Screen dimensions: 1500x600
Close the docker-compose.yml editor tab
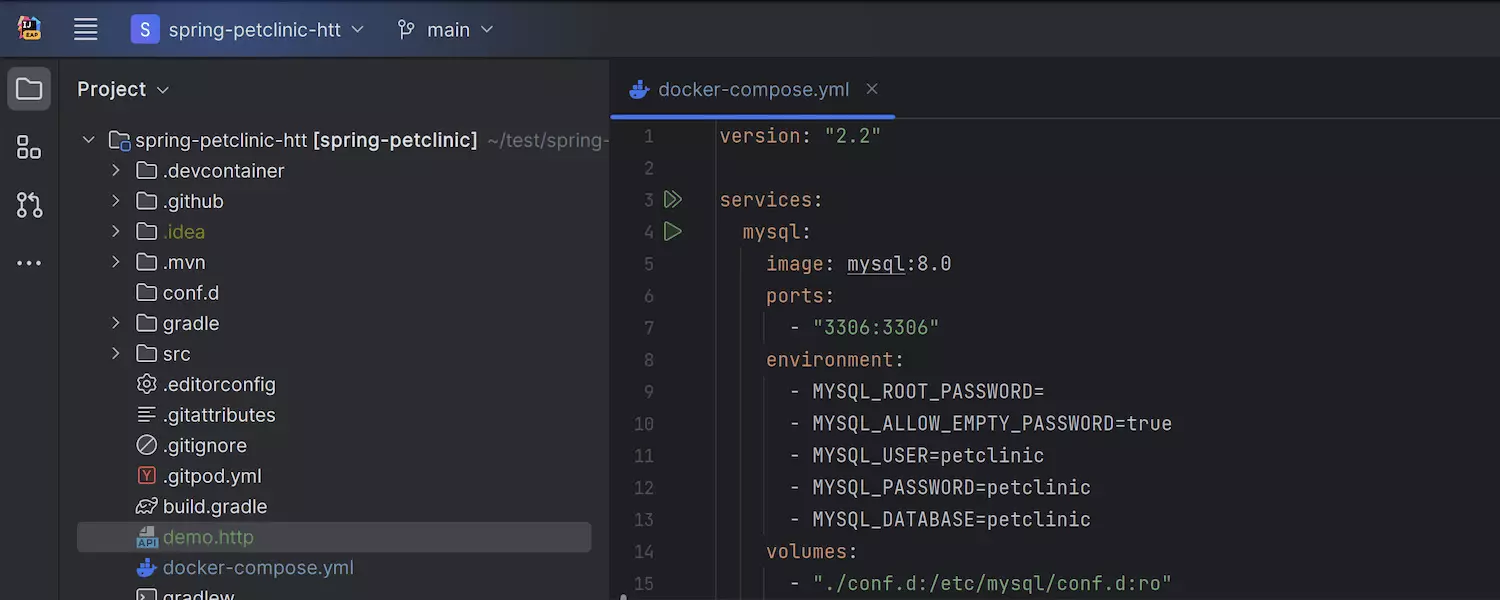[x=872, y=89]
